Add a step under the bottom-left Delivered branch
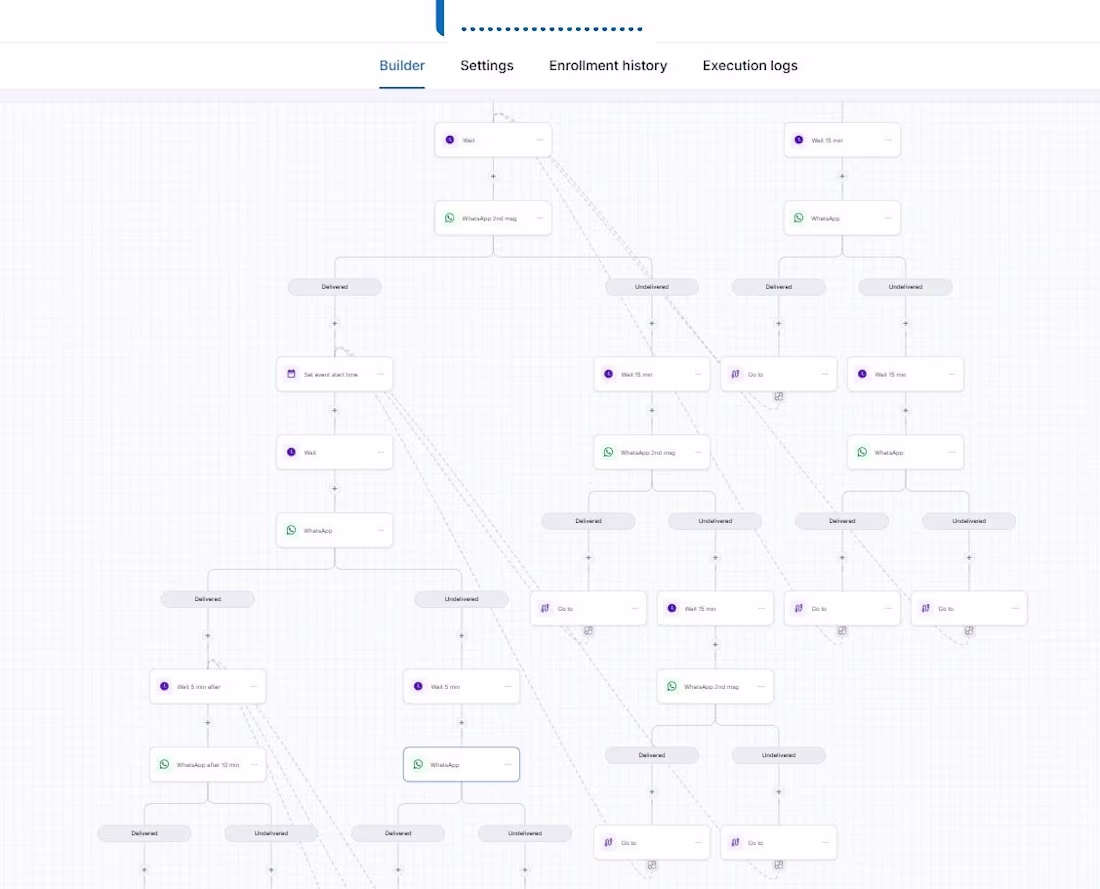This screenshot has height=889, width=1100. click(145, 870)
